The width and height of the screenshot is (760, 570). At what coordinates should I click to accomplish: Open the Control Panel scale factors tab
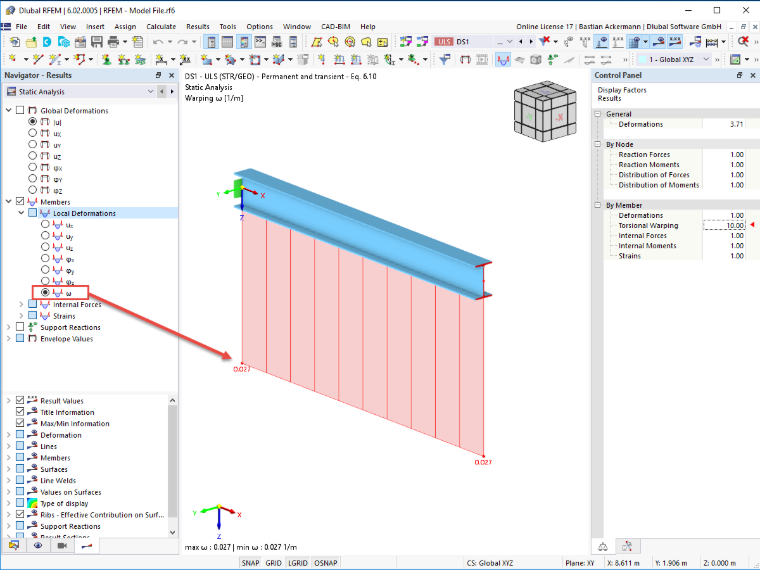(x=602, y=546)
